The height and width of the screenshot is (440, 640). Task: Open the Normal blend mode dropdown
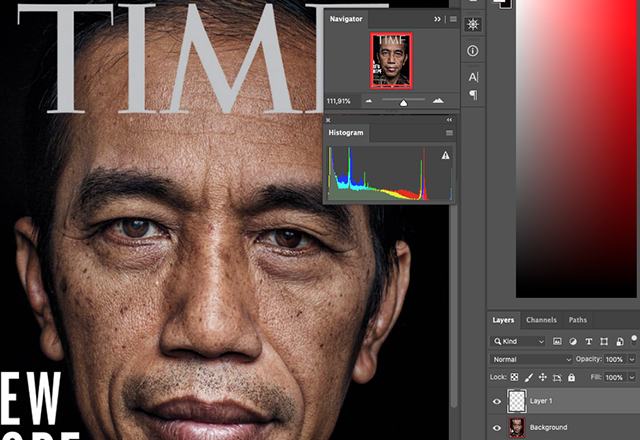click(x=531, y=360)
